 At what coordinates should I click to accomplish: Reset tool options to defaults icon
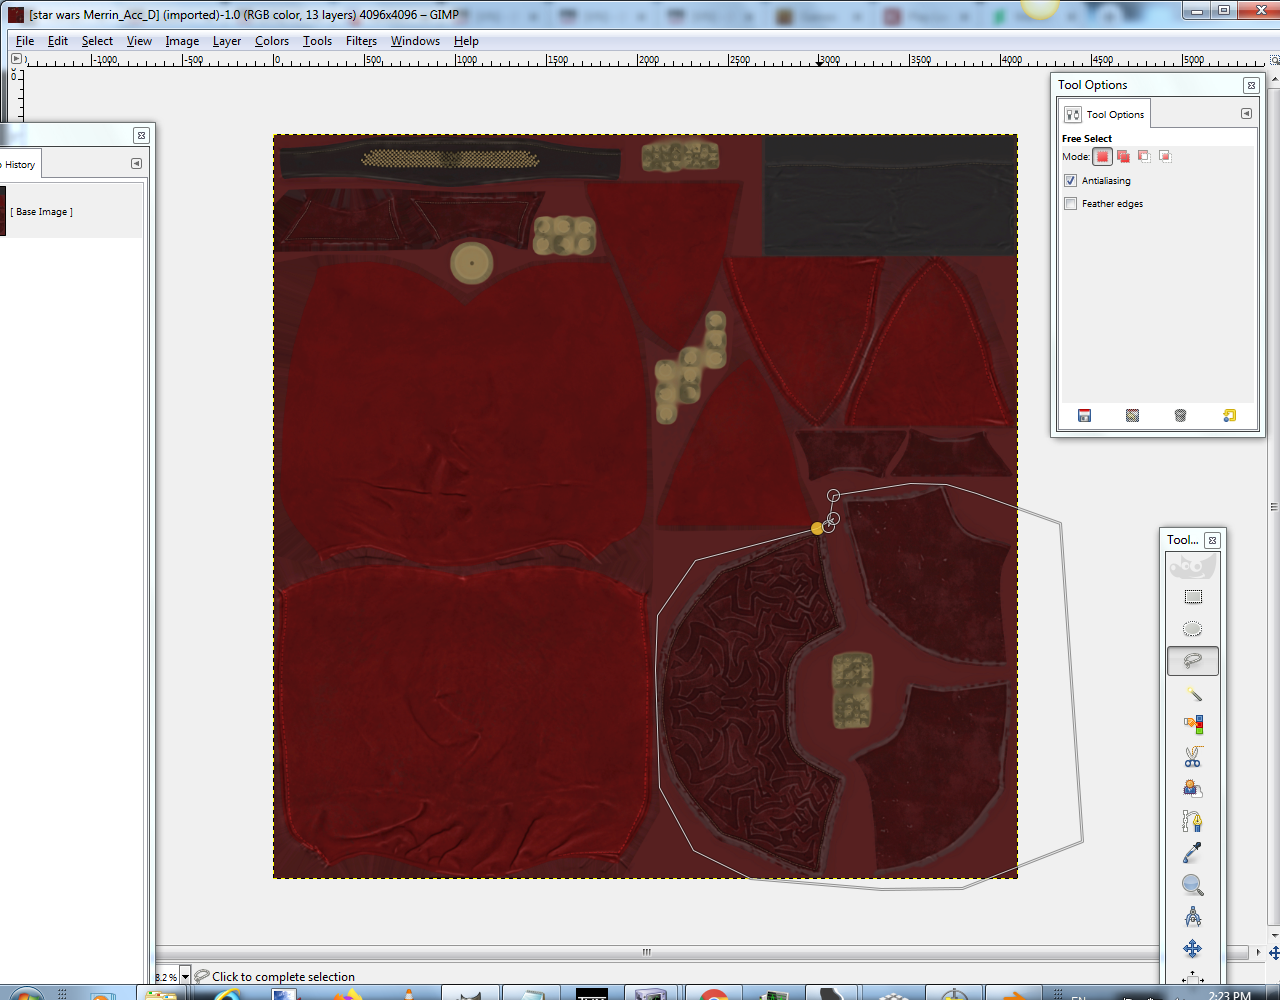pyautogui.click(x=1229, y=416)
